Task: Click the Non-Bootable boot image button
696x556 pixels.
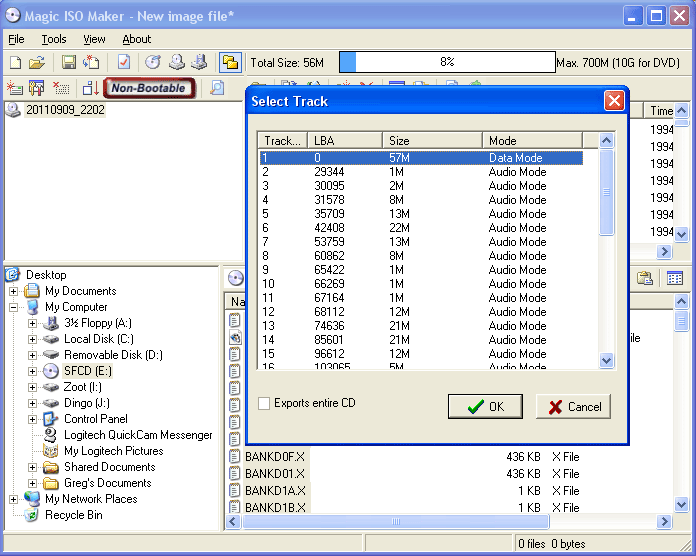Action: coord(148,88)
